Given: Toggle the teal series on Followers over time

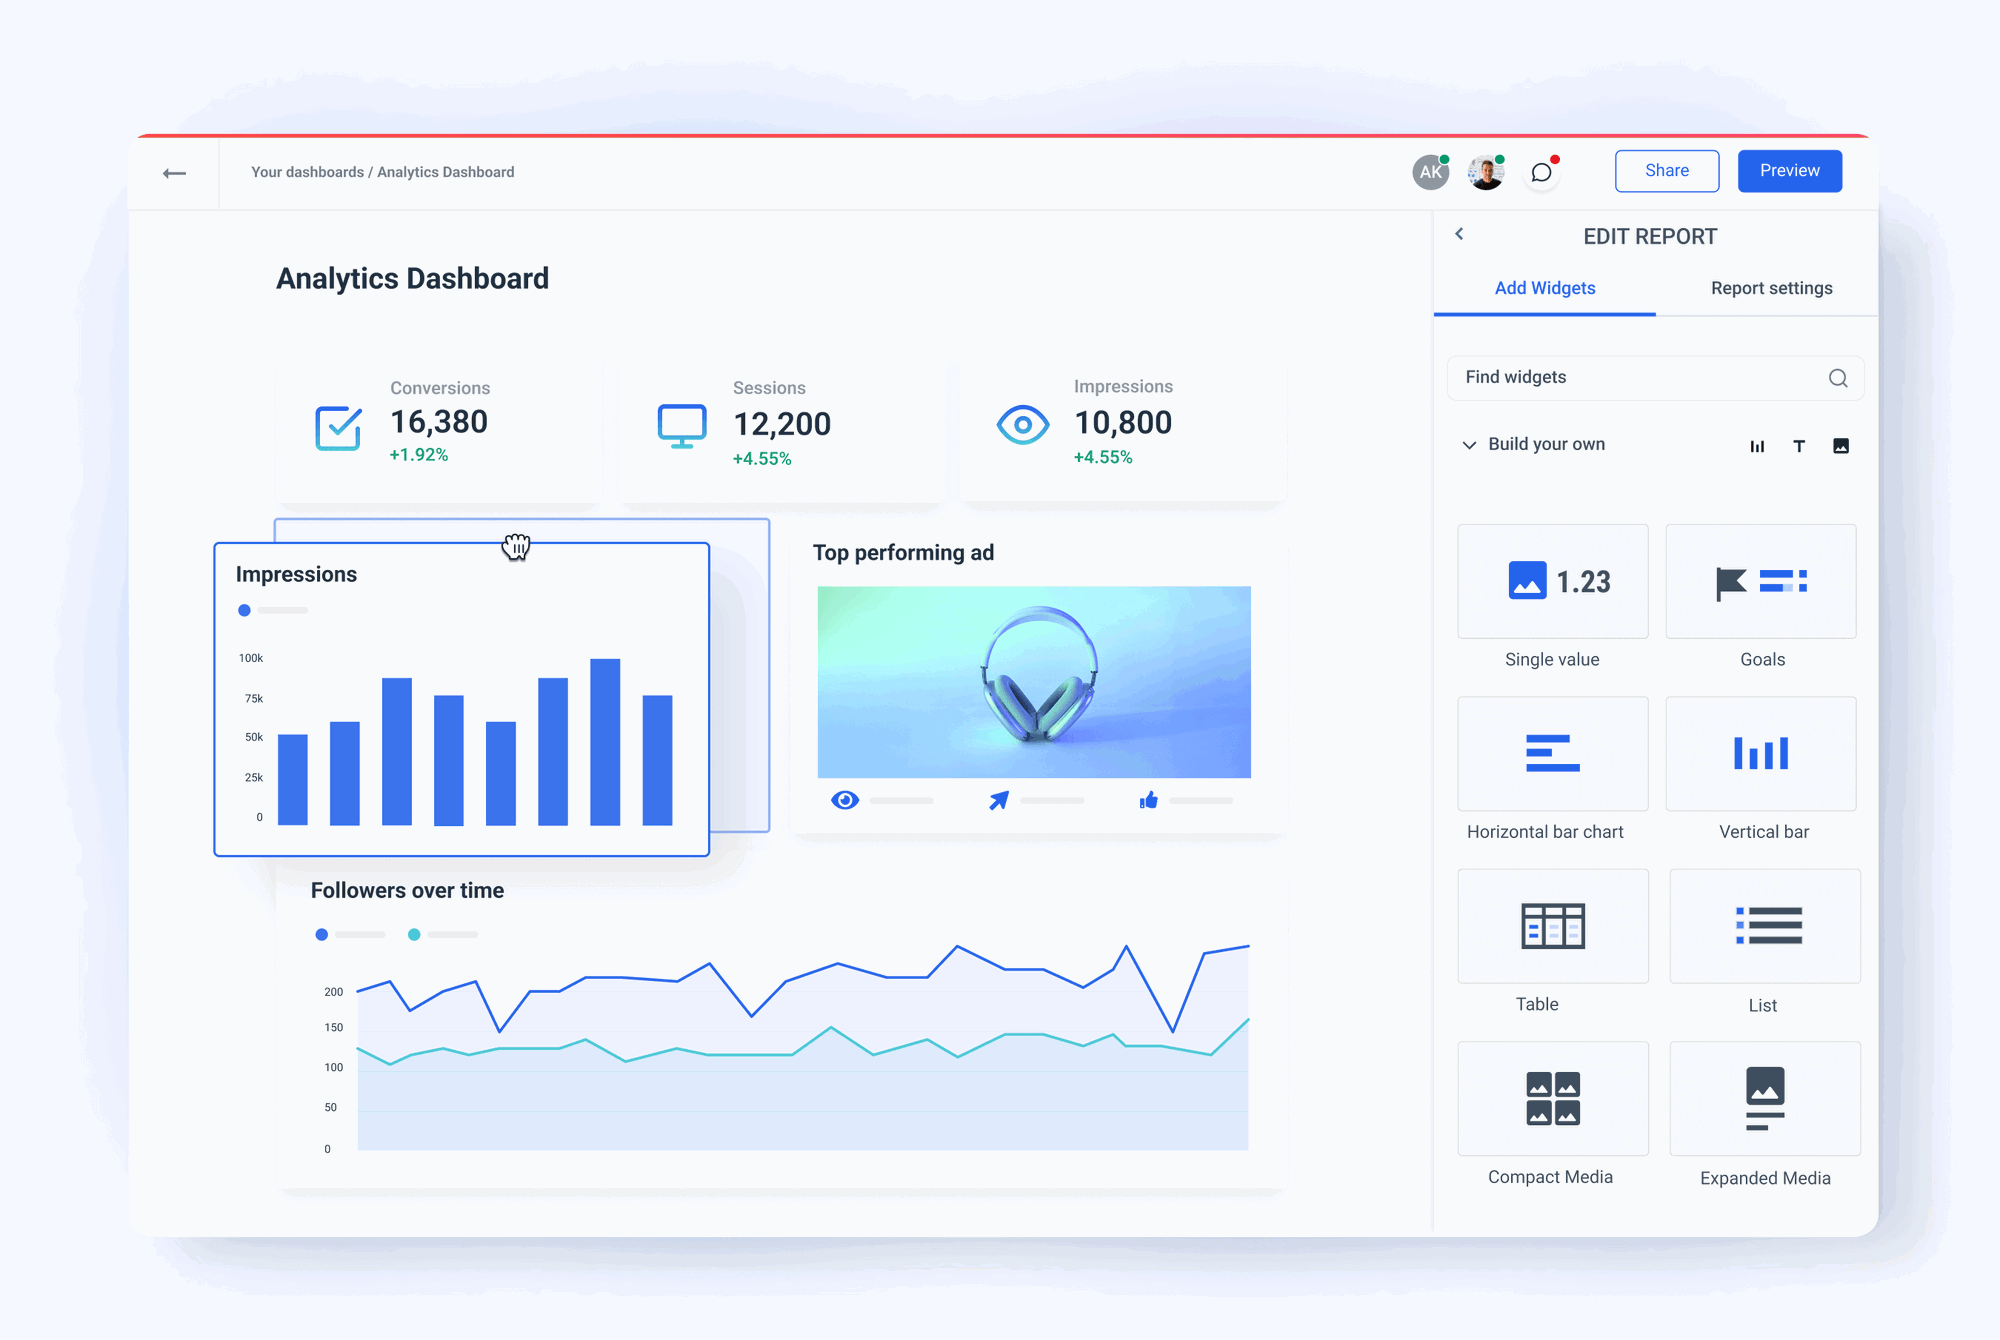Looking at the screenshot, I should (413, 934).
